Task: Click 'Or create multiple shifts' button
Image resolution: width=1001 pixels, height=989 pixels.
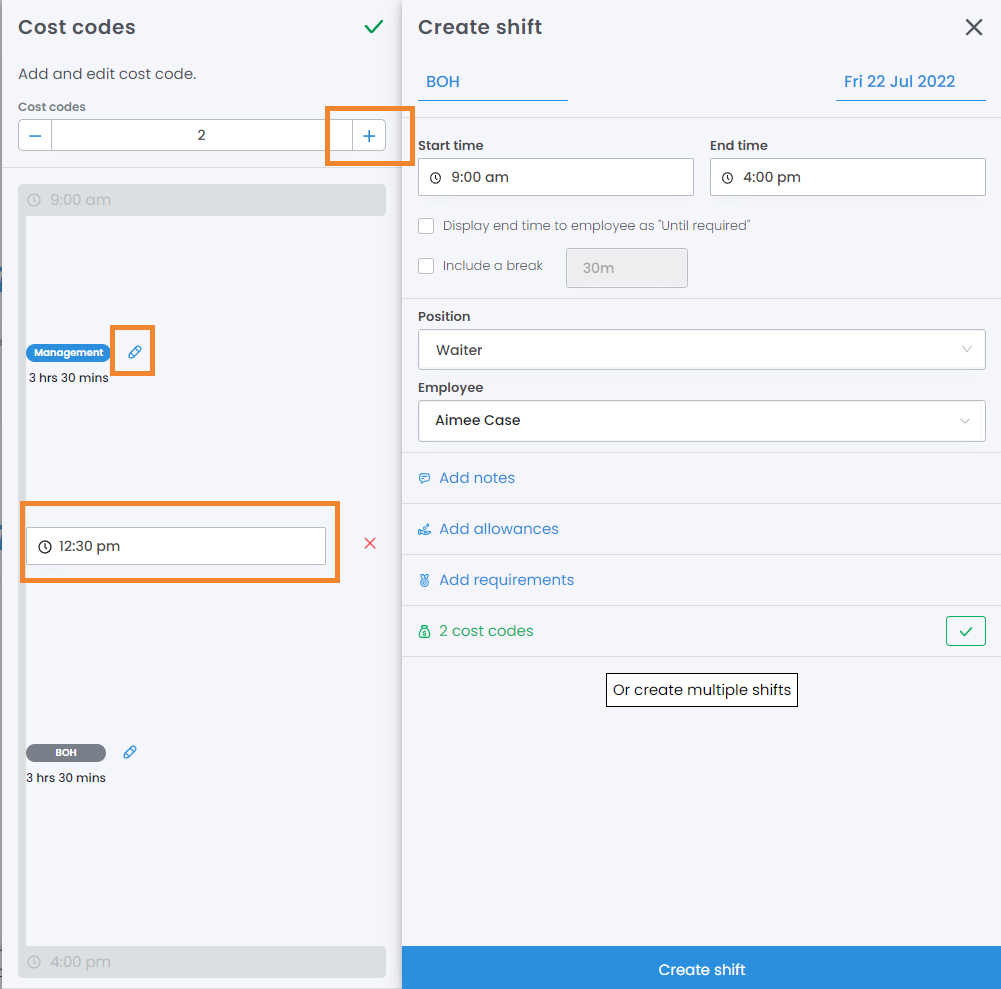Action: [701, 690]
